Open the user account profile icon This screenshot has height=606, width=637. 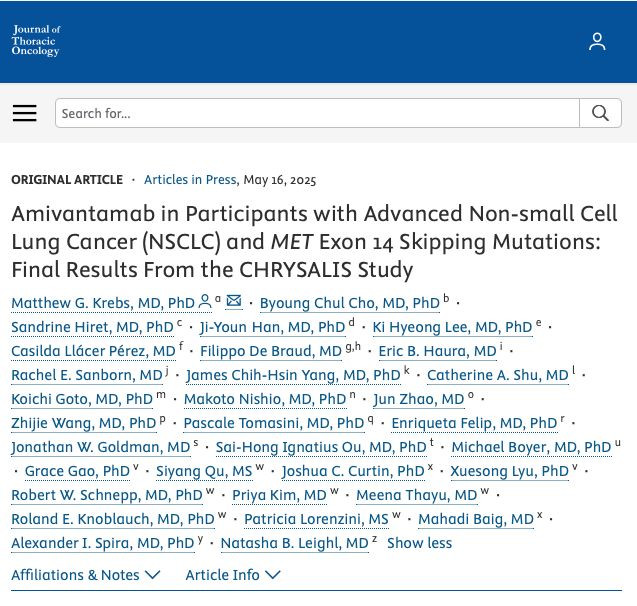pos(597,41)
